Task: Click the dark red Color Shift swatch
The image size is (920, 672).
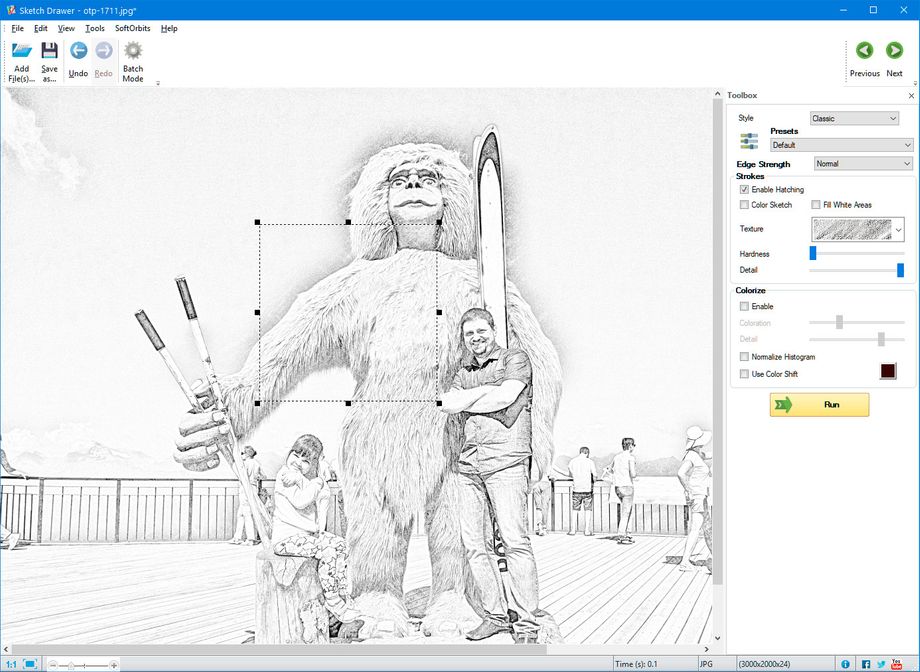Action: (888, 372)
